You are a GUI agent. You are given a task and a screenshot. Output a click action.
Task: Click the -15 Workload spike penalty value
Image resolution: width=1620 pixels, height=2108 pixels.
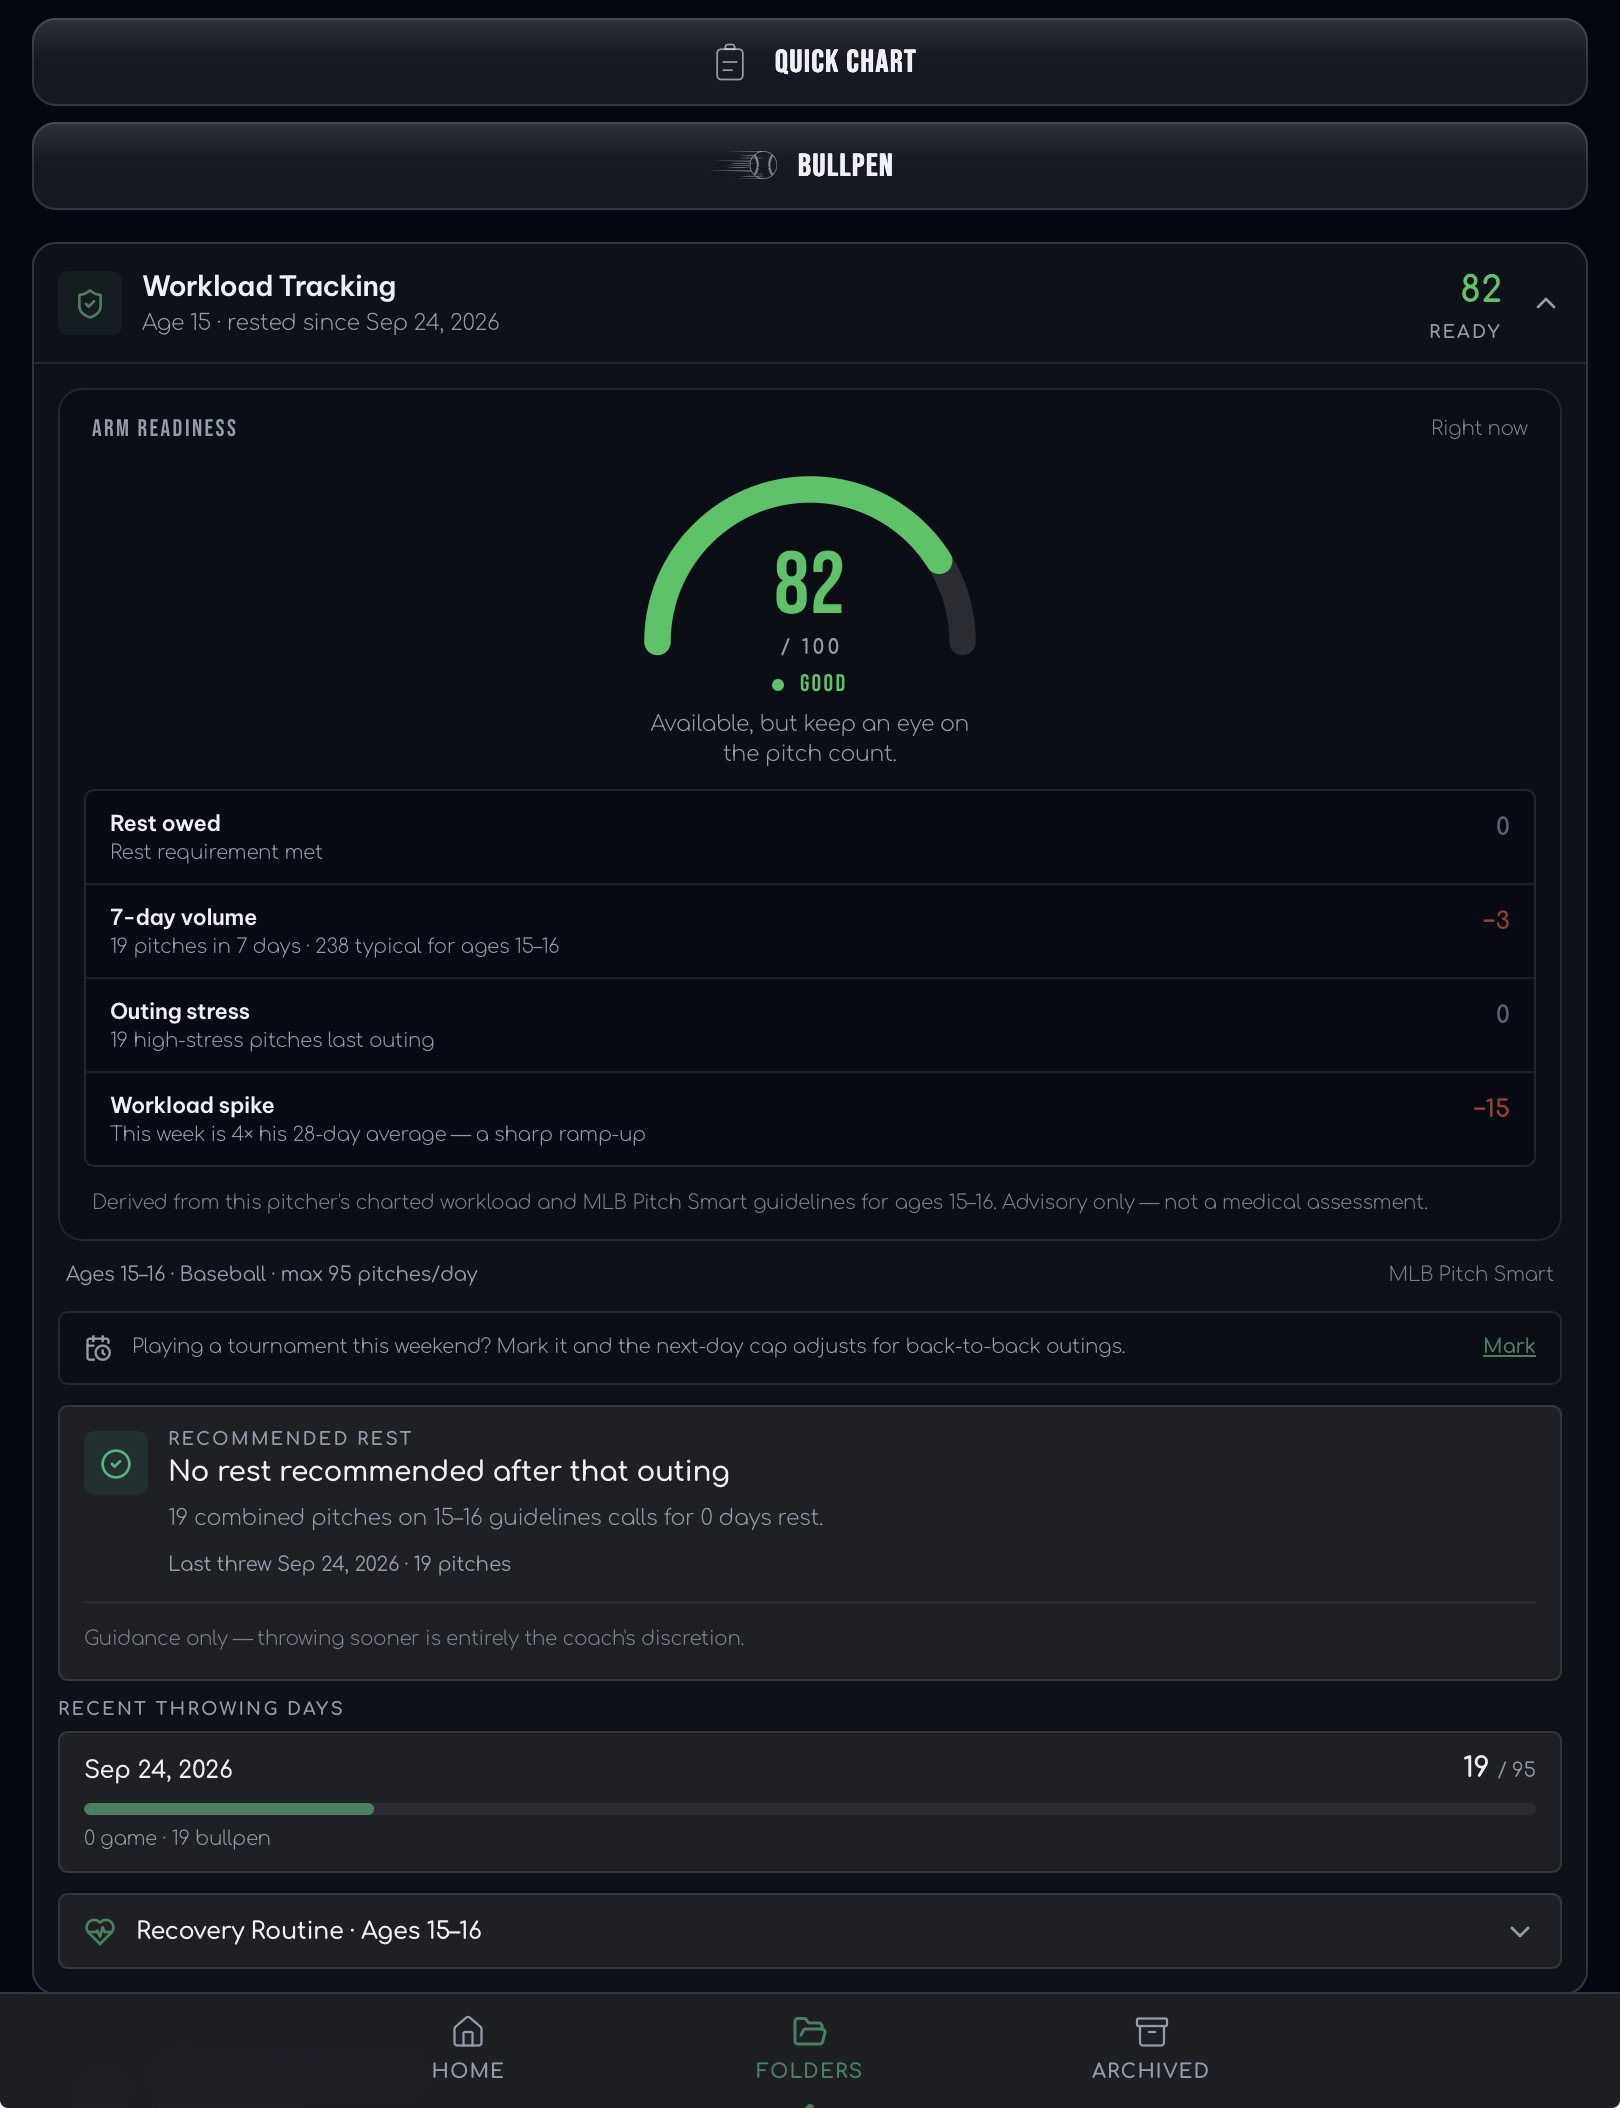pyautogui.click(x=1490, y=1108)
